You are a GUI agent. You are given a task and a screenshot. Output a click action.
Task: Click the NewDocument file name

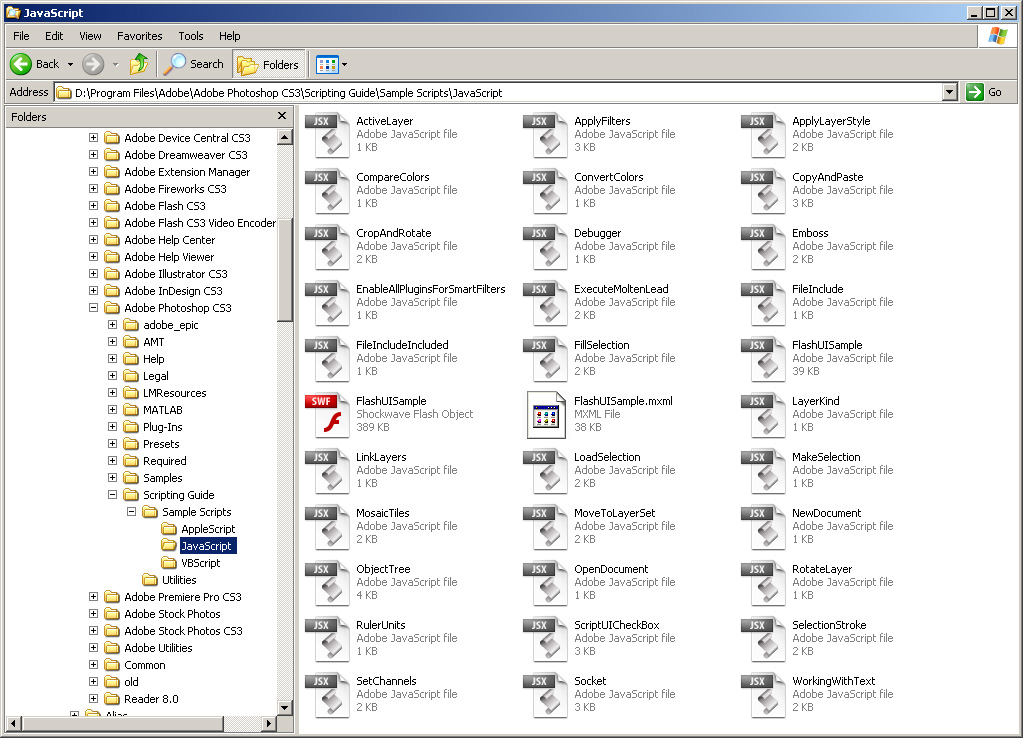click(x=827, y=514)
